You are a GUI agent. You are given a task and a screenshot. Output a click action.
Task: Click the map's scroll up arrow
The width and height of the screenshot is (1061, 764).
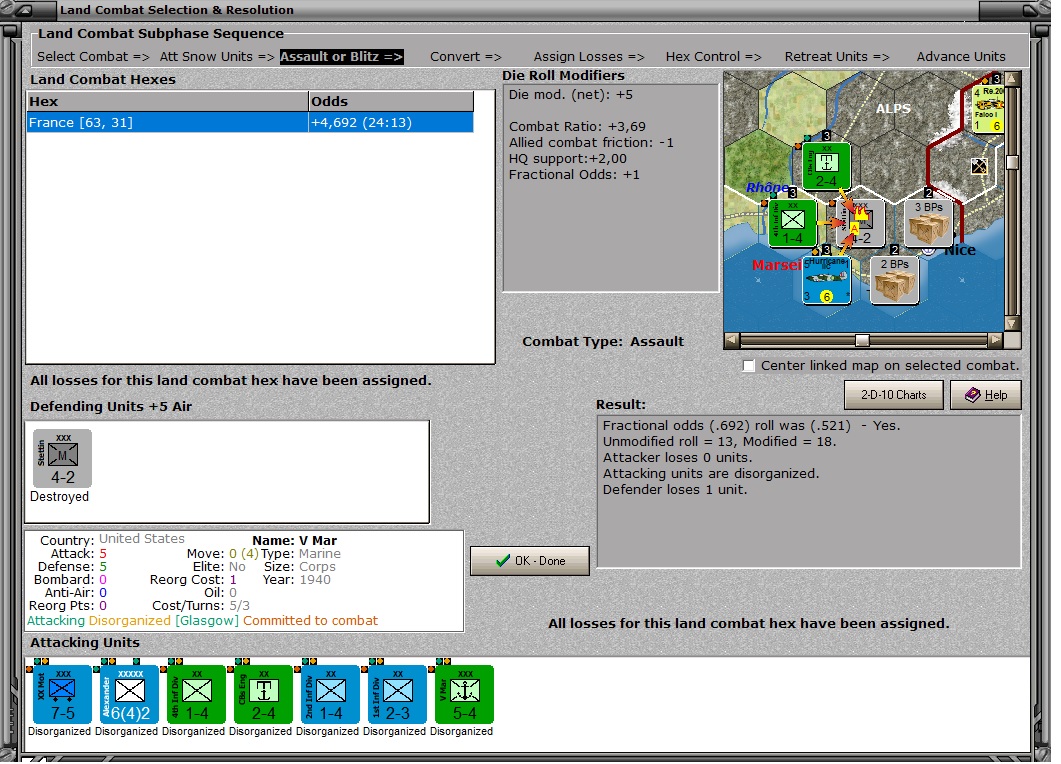[1012, 79]
